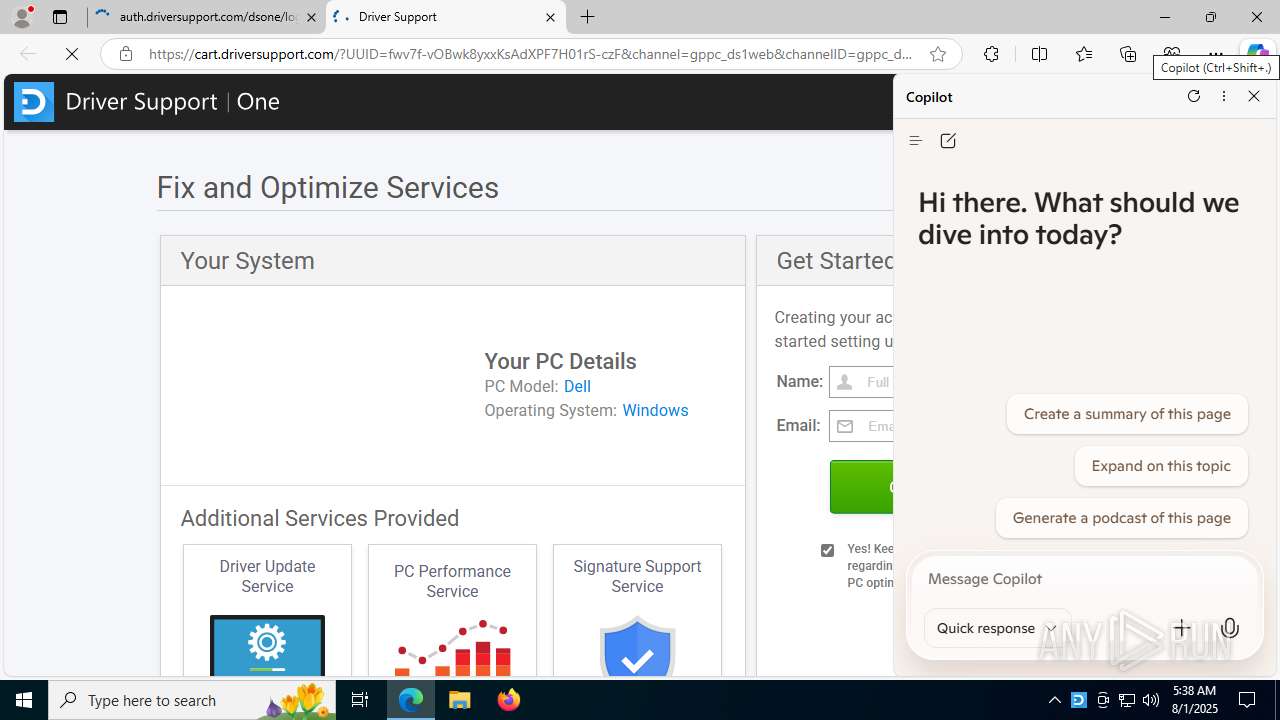This screenshot has height=720, width=1280.
Task: Uncheck the Yes! Keep me informed checkbox
Action: (x=827, y=550)
